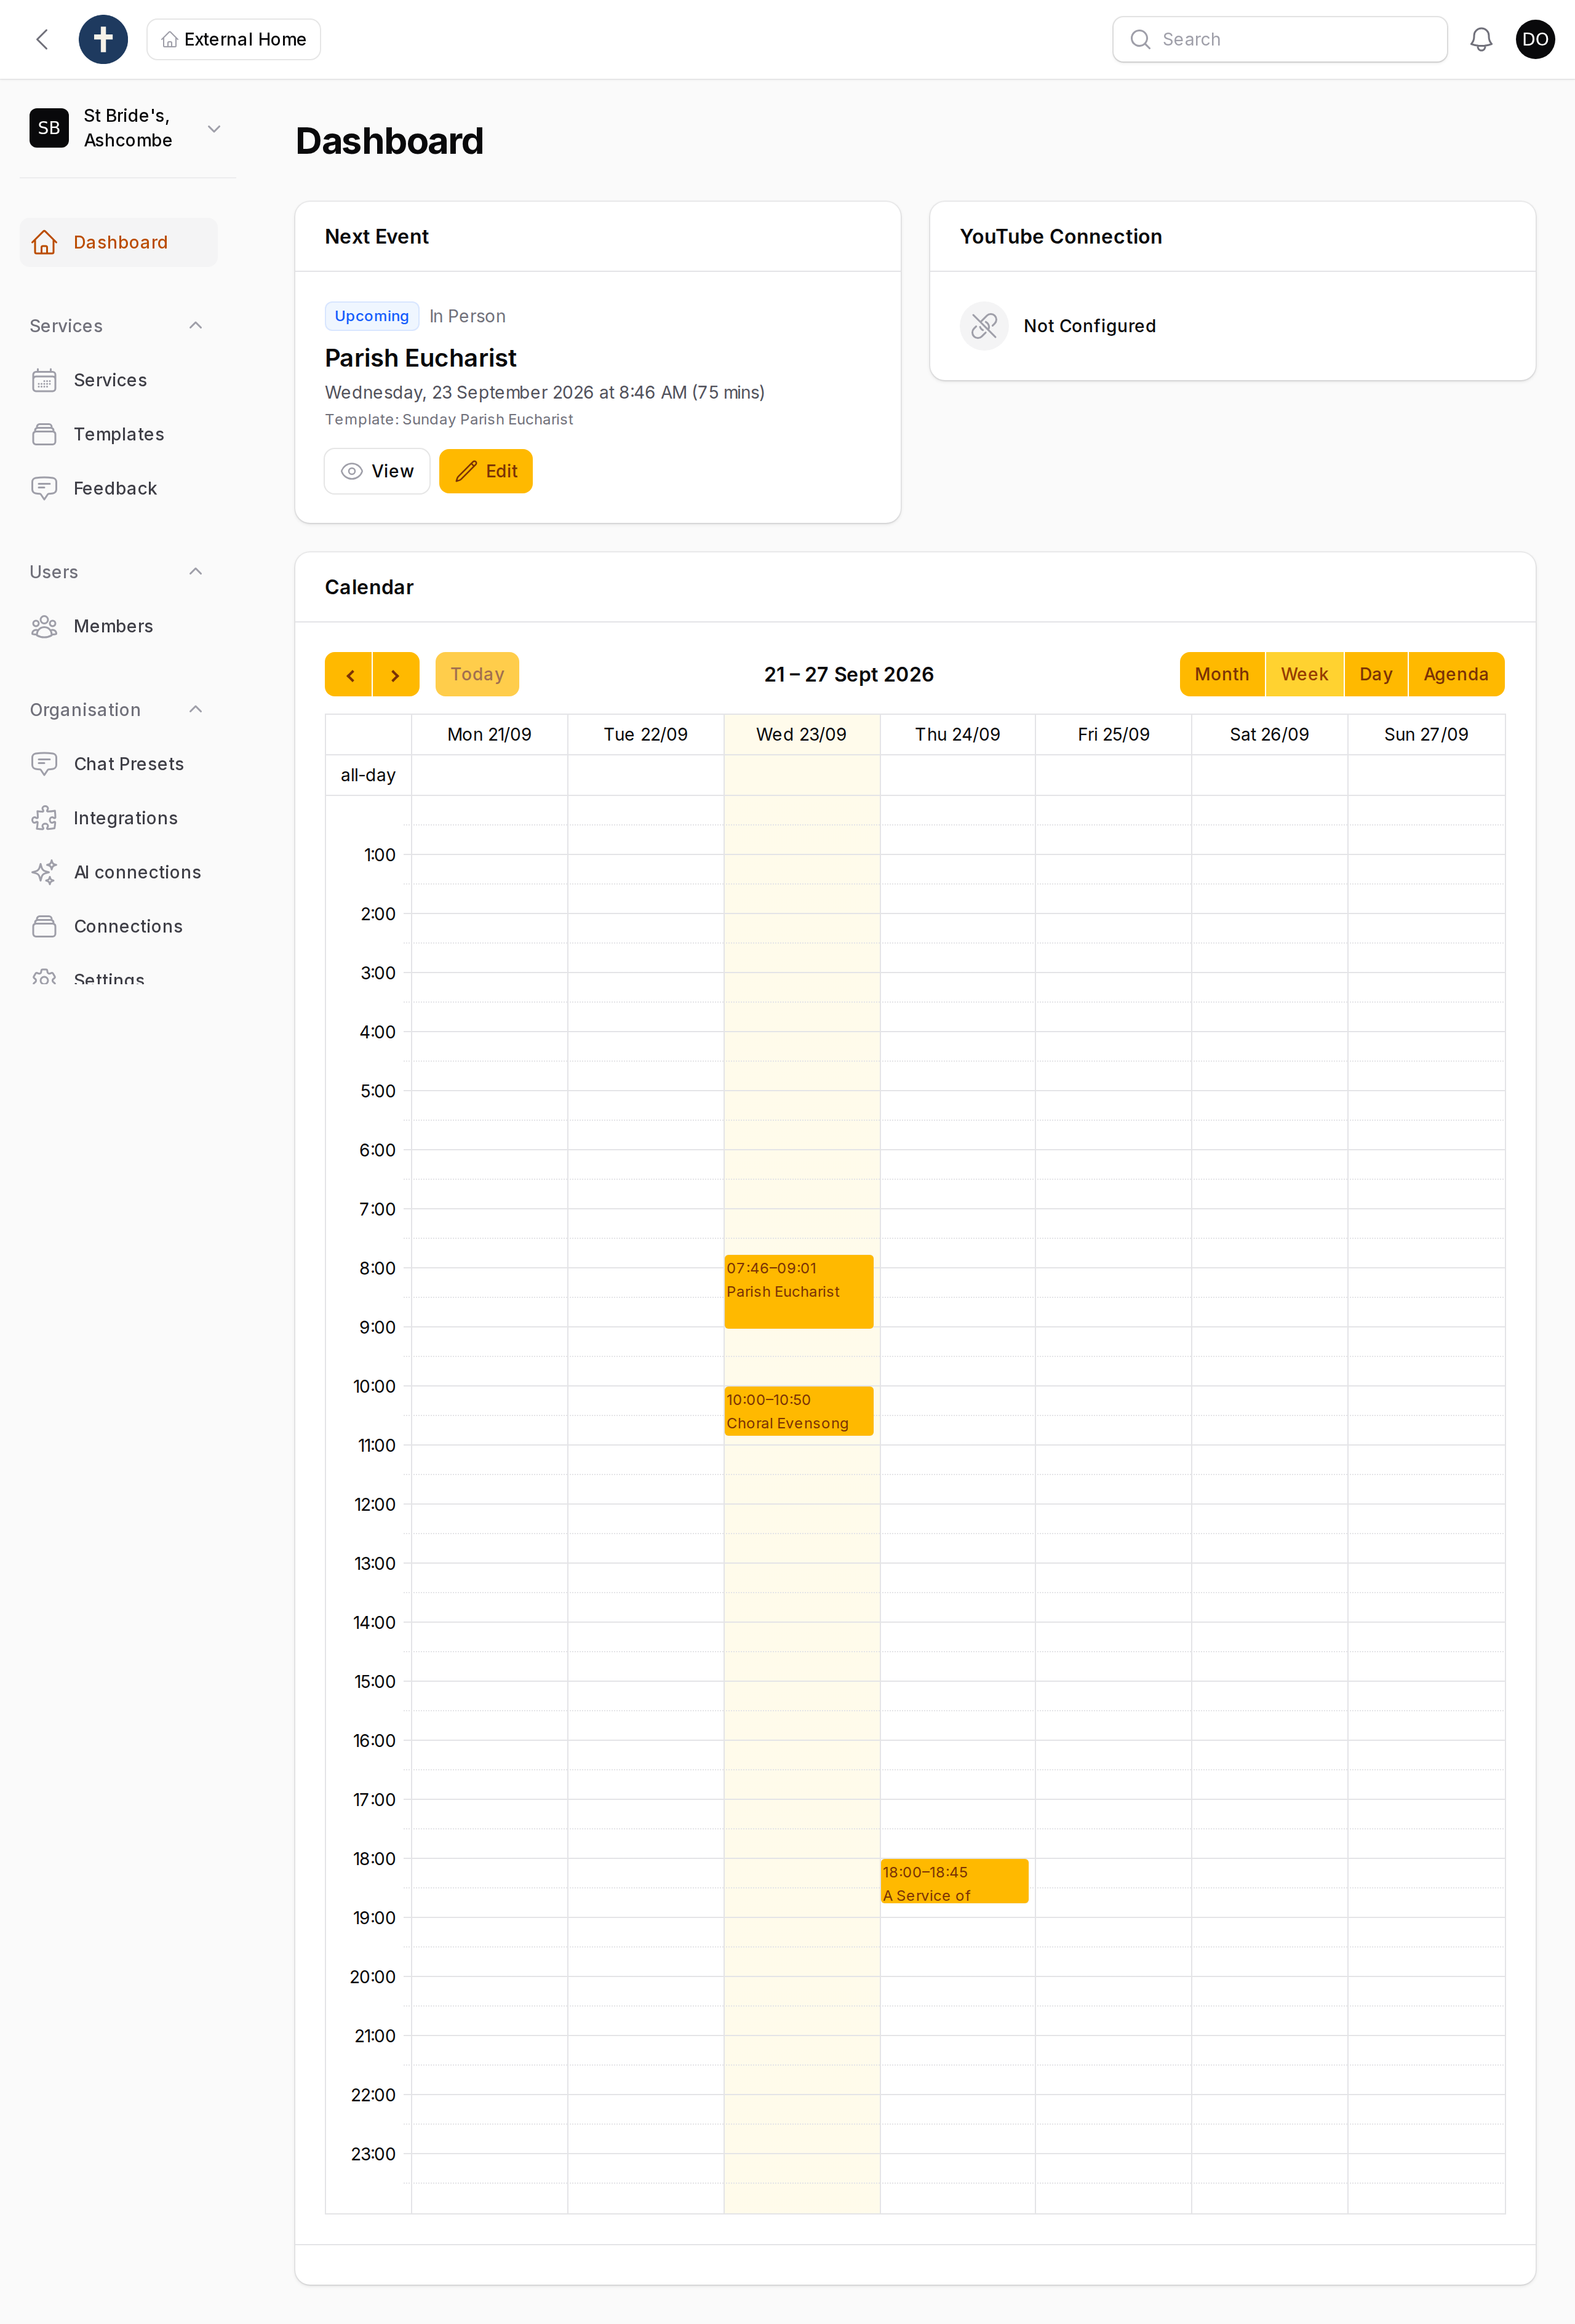This screenshot has height=2324, width=1575.
Task: Click the Mon 21/09 column header
Action: click(489, 734)
